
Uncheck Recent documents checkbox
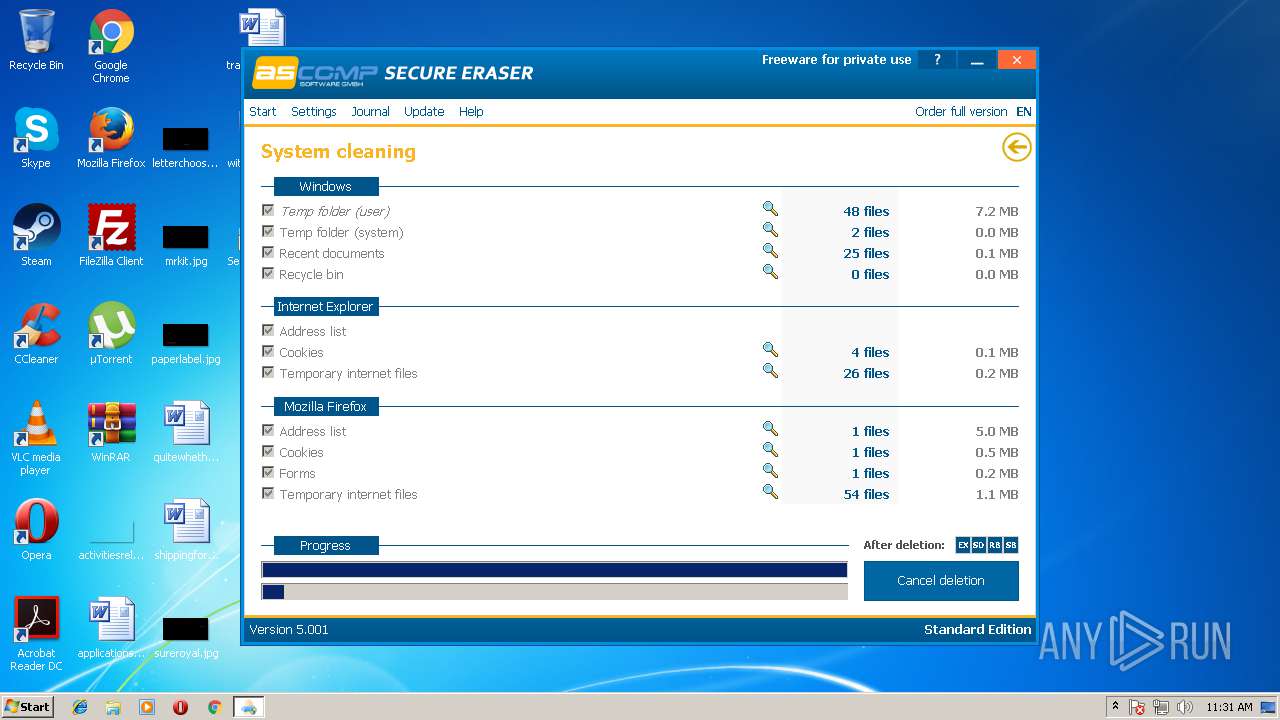click(268, 252)
